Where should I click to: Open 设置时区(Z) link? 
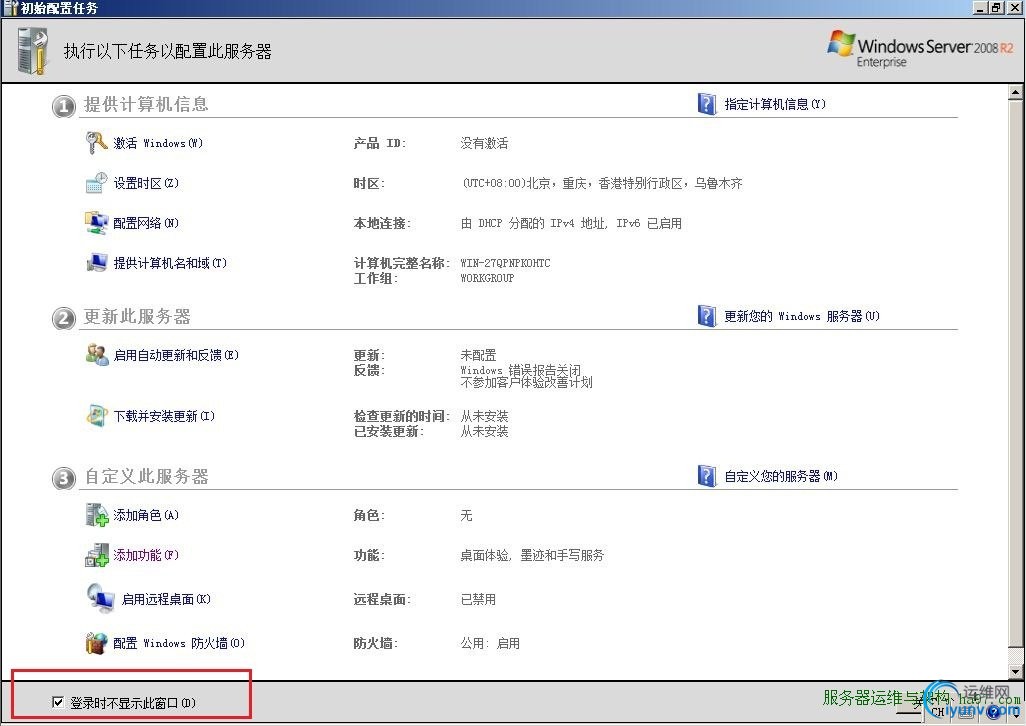(x=146, y=183)
